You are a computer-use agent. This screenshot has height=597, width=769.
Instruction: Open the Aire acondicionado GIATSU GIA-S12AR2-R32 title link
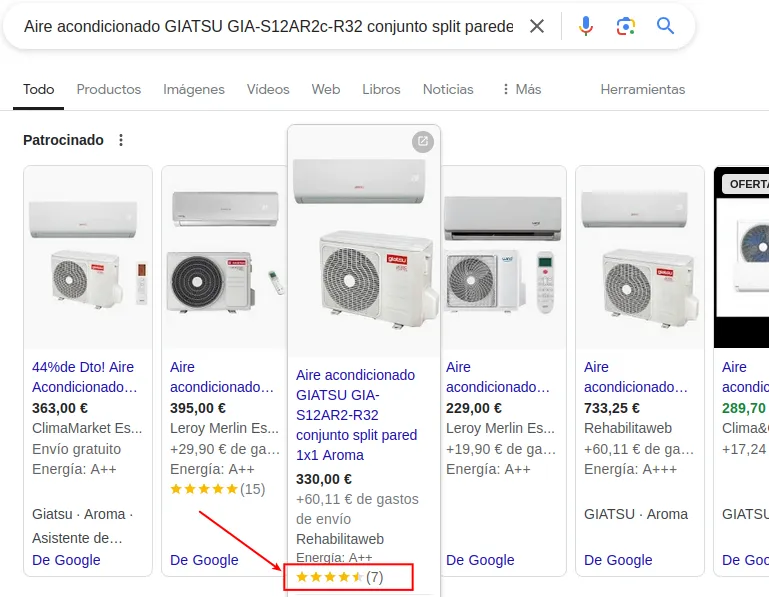click(357, 415)
